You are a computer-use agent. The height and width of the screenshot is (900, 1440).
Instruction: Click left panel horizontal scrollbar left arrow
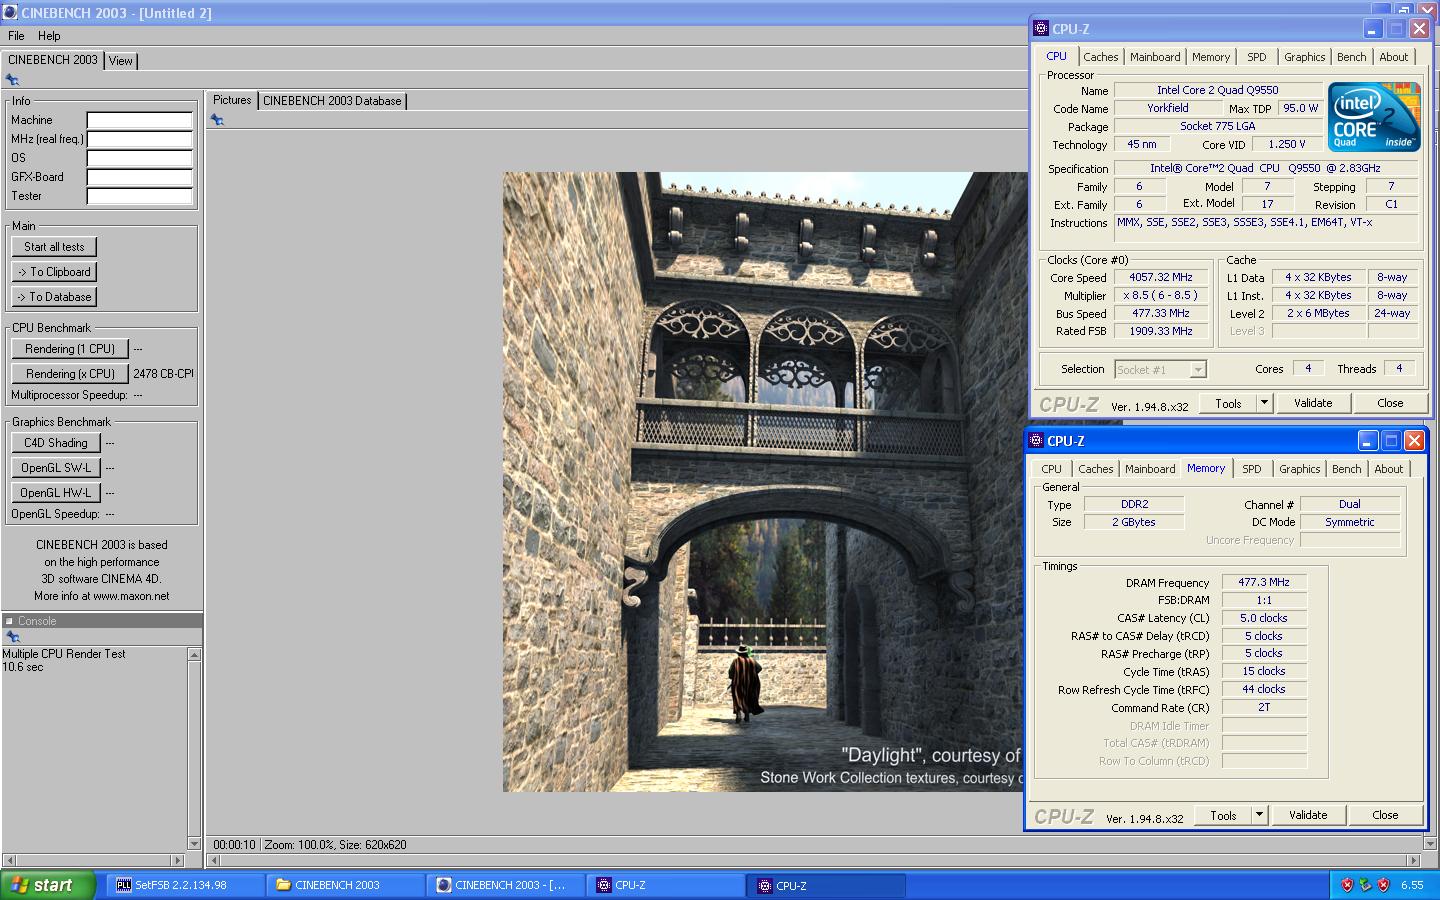coord(9,860)
